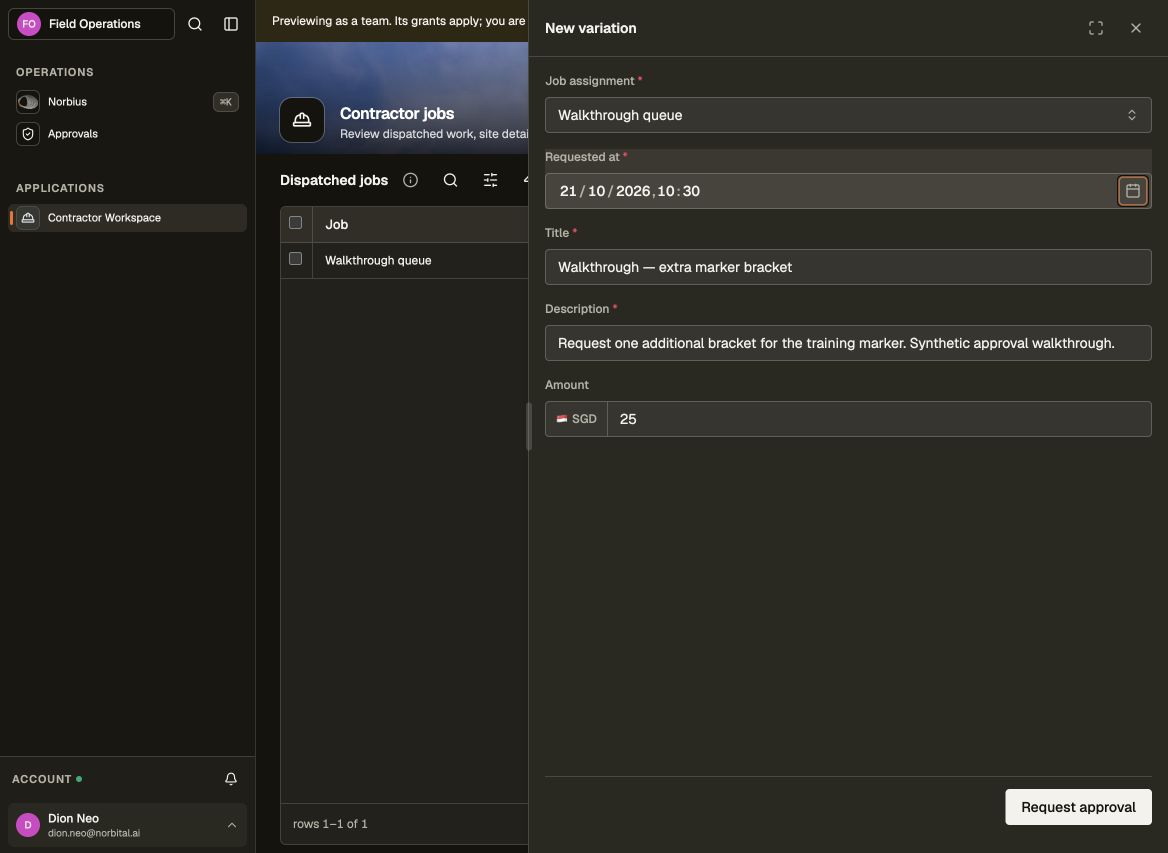Click the minutes 30 in Requested at

coord(691,191)
